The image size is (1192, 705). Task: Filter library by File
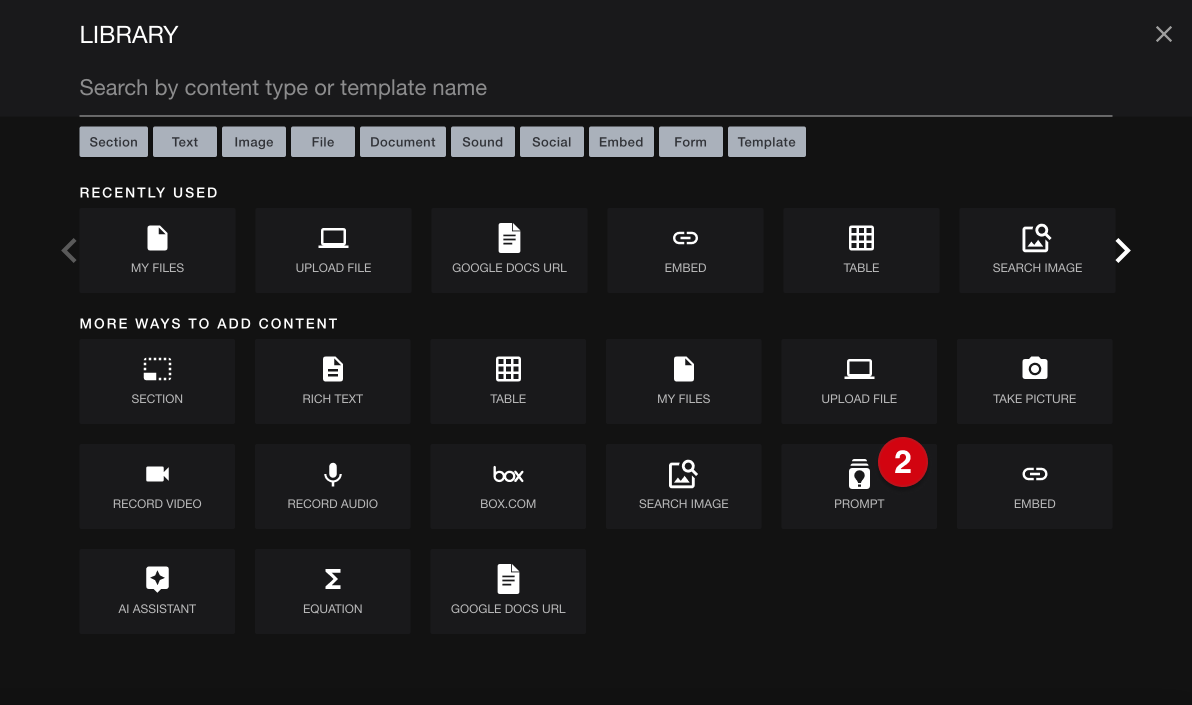[x=322, y=142]
